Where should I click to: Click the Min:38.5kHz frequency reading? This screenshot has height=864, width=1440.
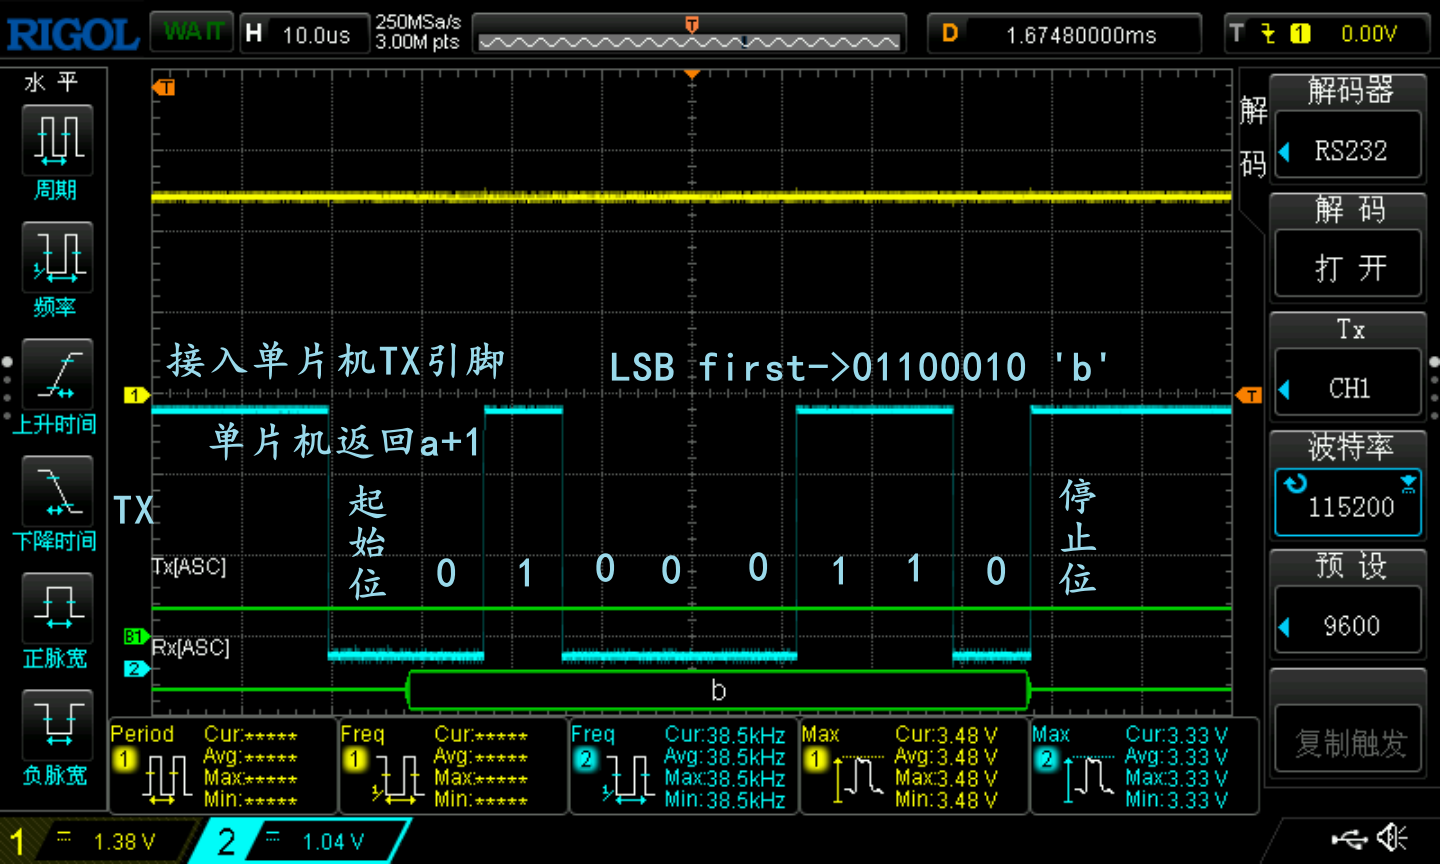[725, 800]
